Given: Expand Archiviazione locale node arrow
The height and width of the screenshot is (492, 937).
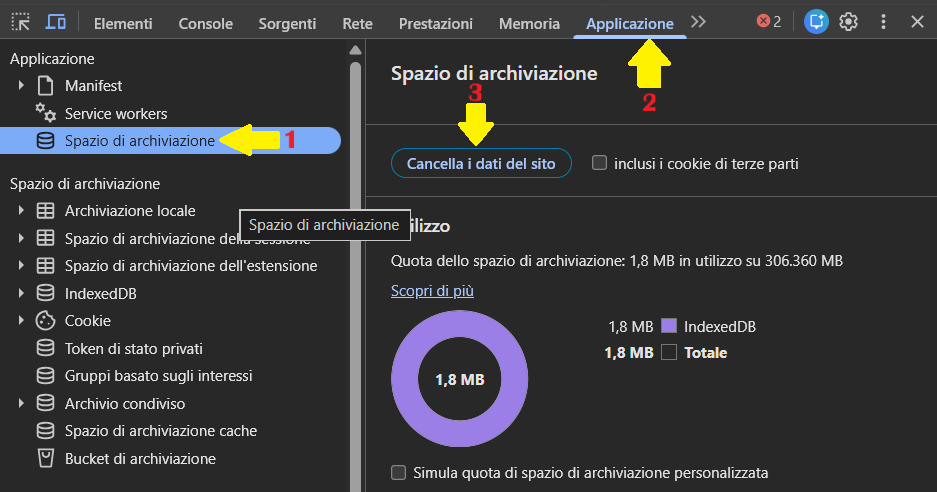Looking at the screenshot, I should 22,210.
